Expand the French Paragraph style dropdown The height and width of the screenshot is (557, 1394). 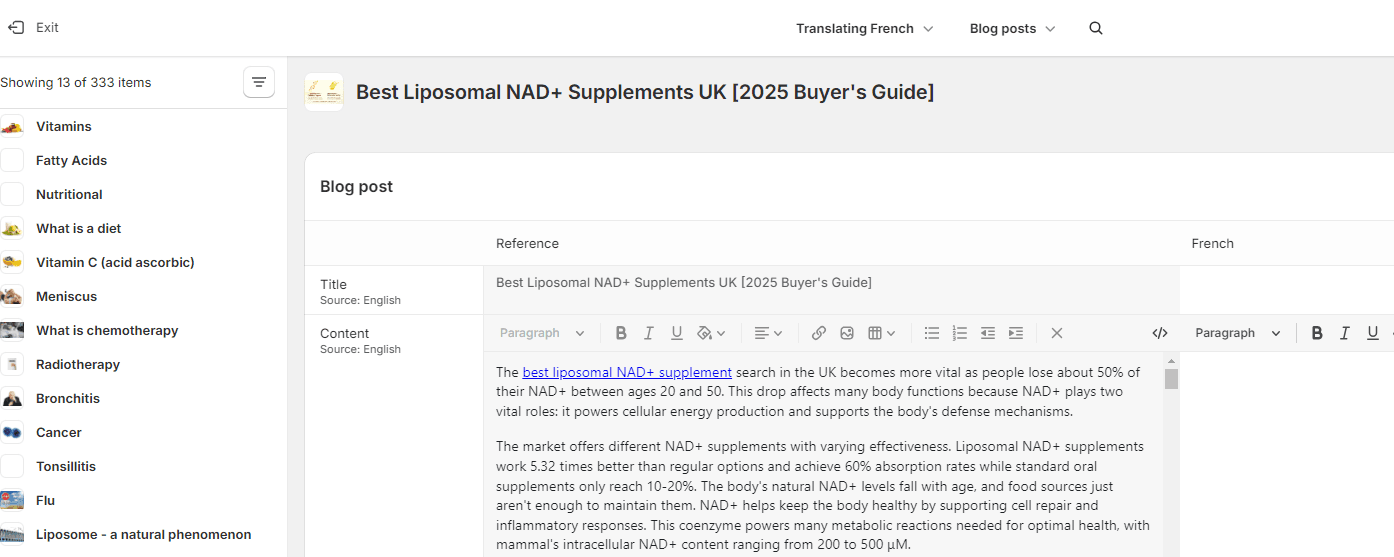(x=1238, y=333)
